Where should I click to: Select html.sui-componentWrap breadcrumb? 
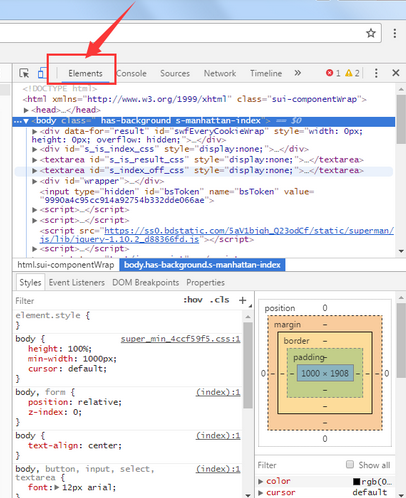(x=66, y=265)
